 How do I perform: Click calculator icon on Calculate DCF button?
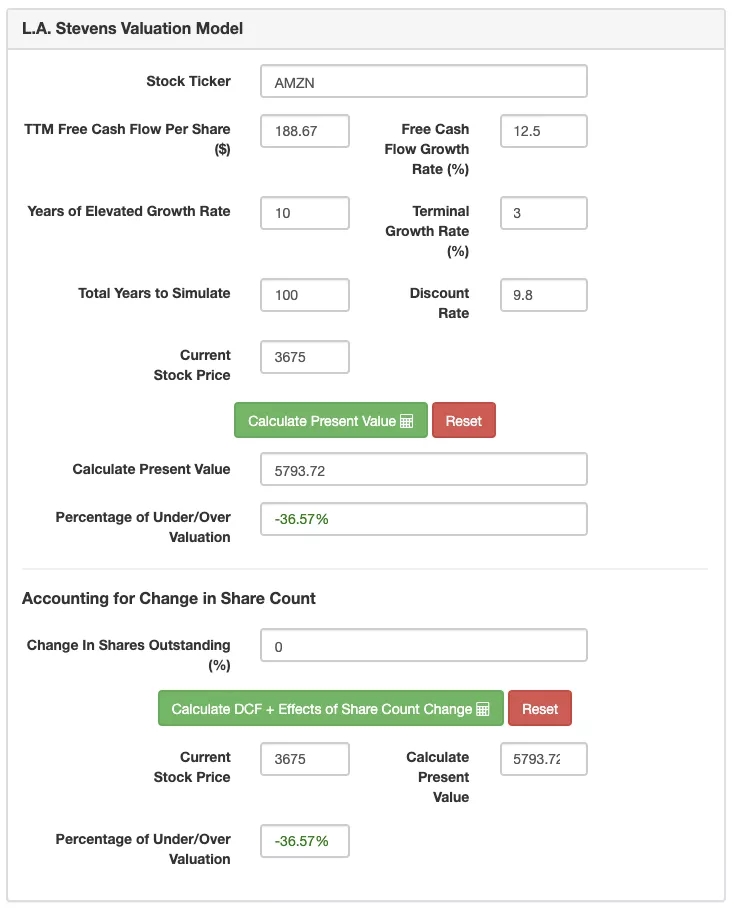pyautogui.click(x=483, y=710)
